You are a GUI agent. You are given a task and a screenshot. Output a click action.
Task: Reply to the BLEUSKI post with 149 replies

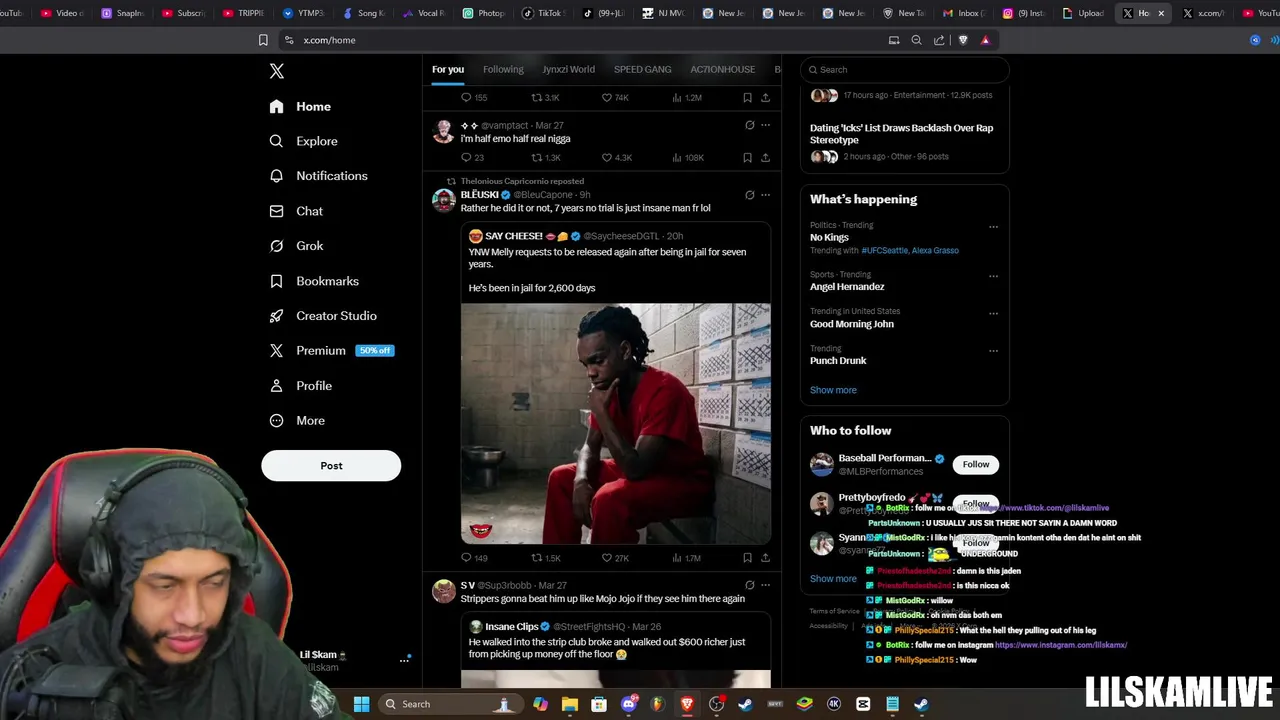click(x=473, y=558)
